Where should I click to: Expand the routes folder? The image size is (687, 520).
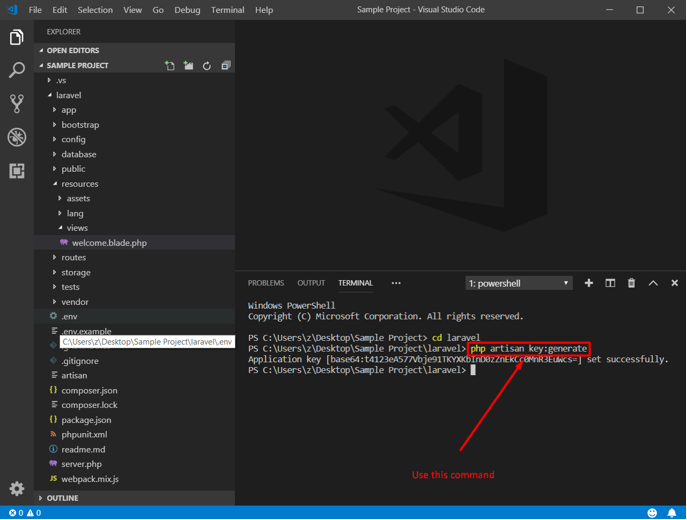pyautogui.click(x=135, y=257)
